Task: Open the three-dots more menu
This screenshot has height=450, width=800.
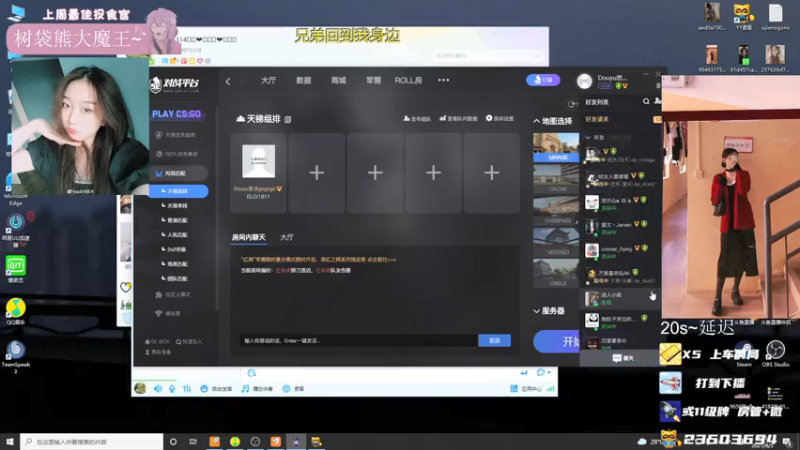Action: [443, 80]
